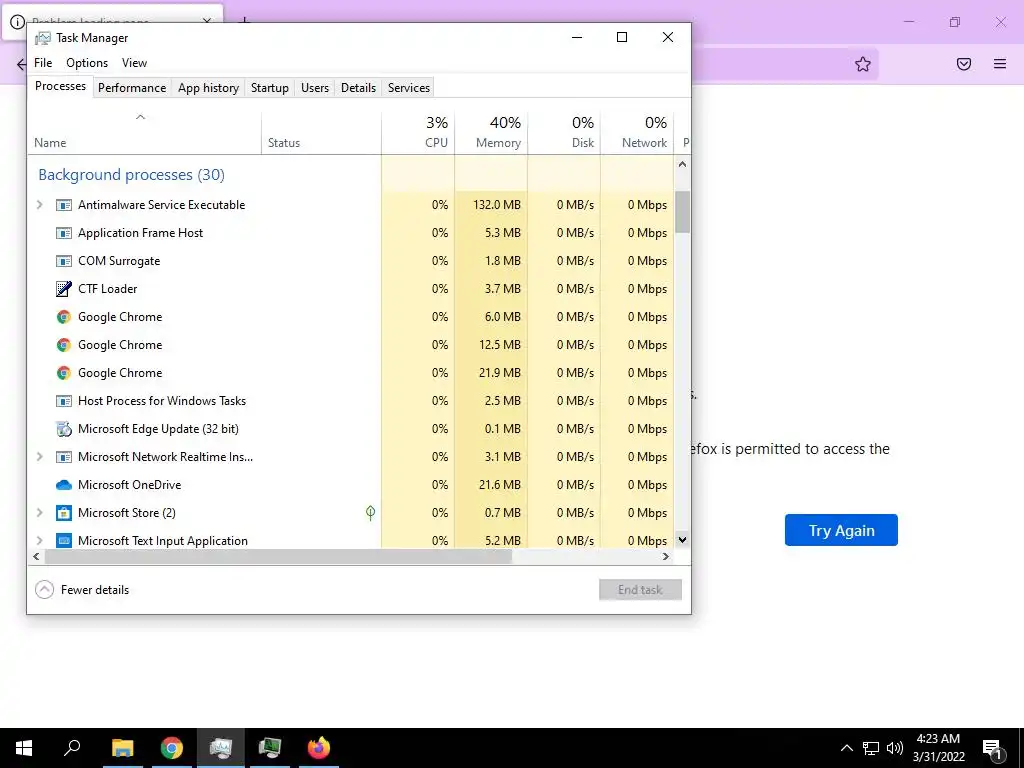This screenshot has height=768, width=1024.
Task: Click the green leaf suspended status icon
Action: click(370, 513)
